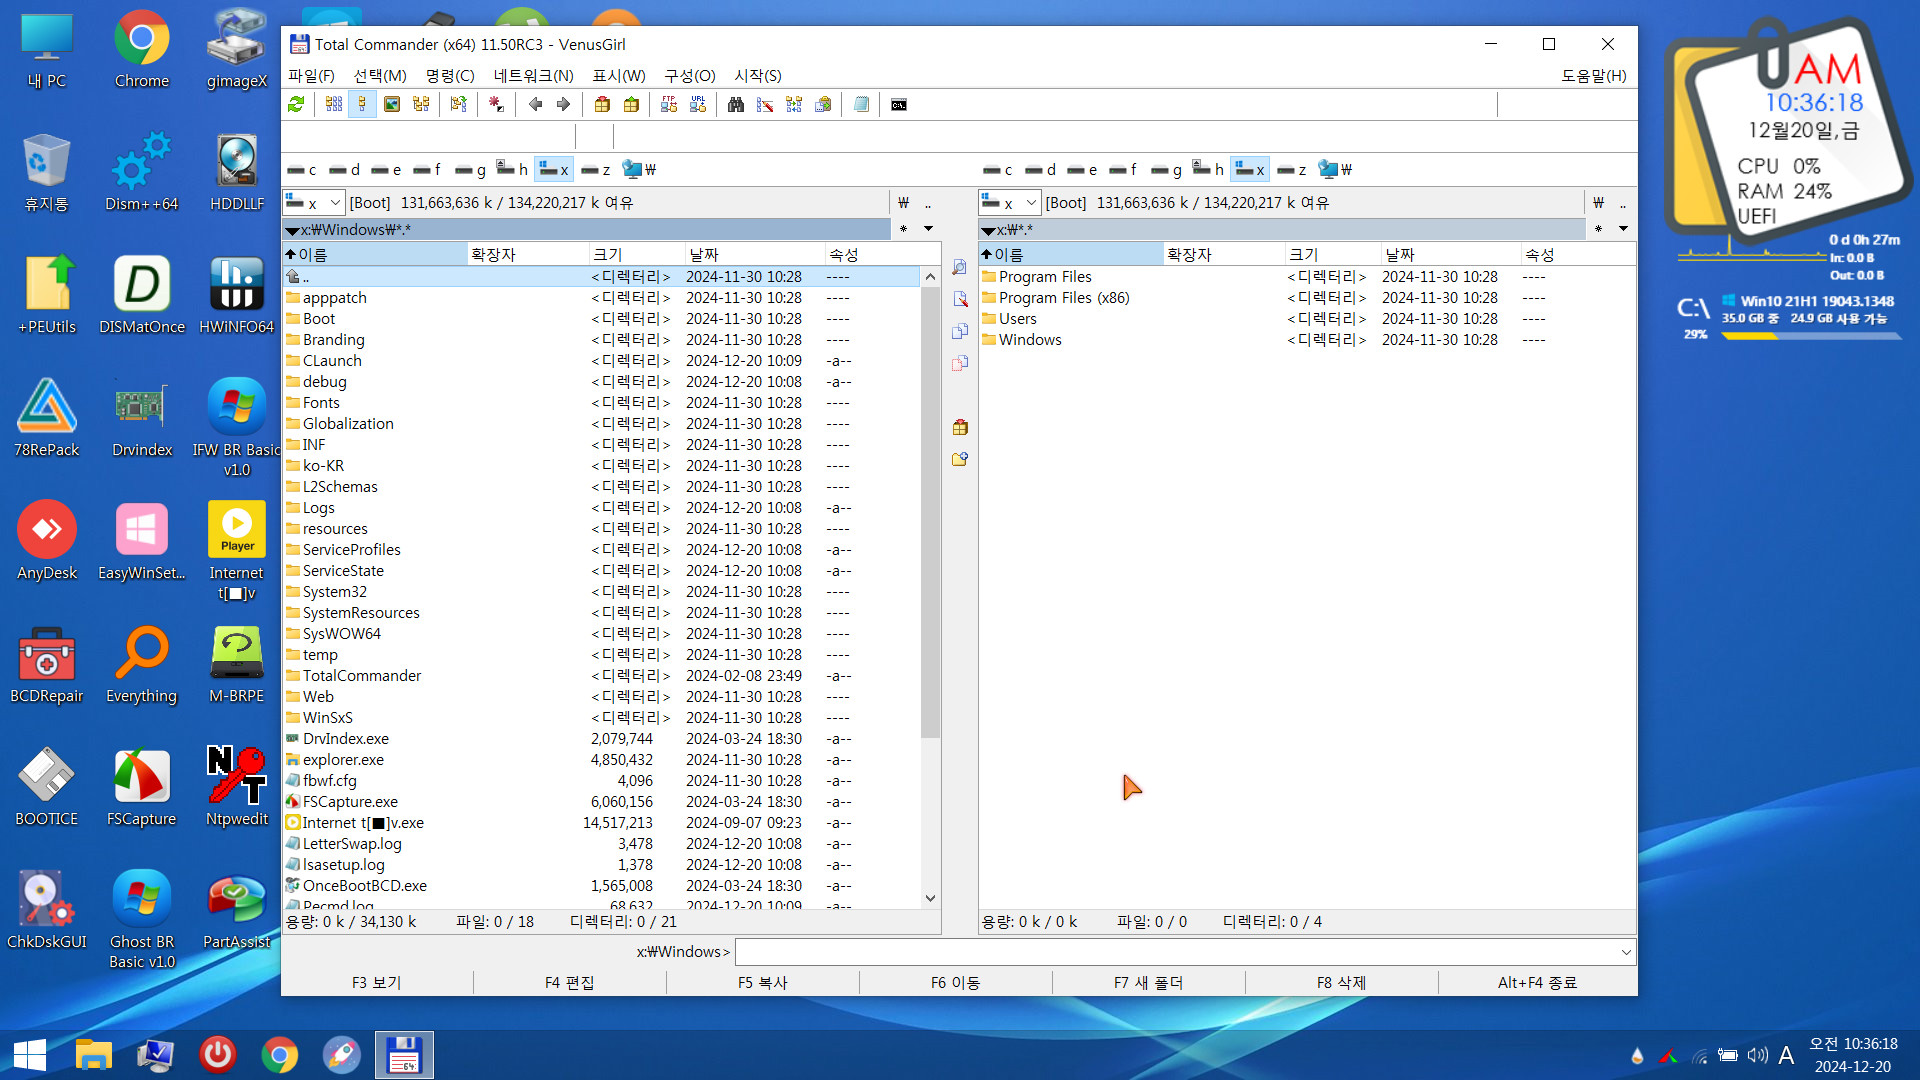Screen dimensions: 1920x1080
Task: Click the Forward arrow toolbar icon
Action: click(x=563, y=104)
